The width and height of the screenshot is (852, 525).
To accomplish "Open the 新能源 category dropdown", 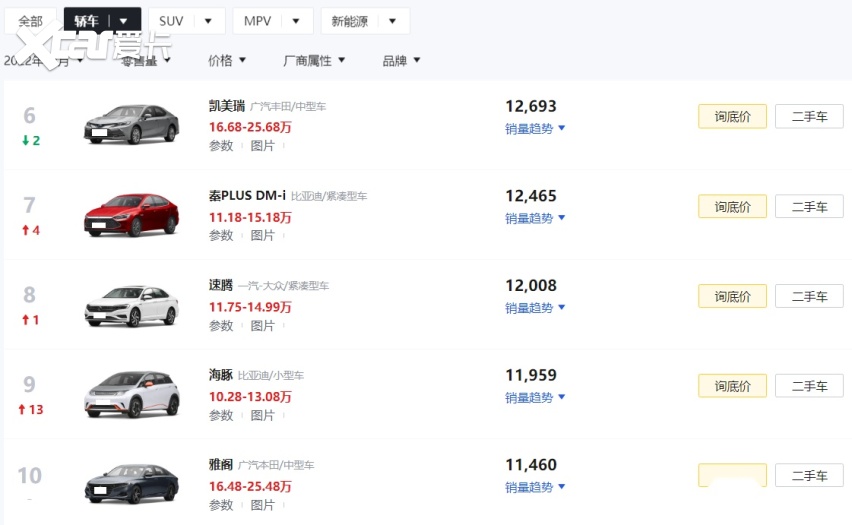I will coord(392,21).
